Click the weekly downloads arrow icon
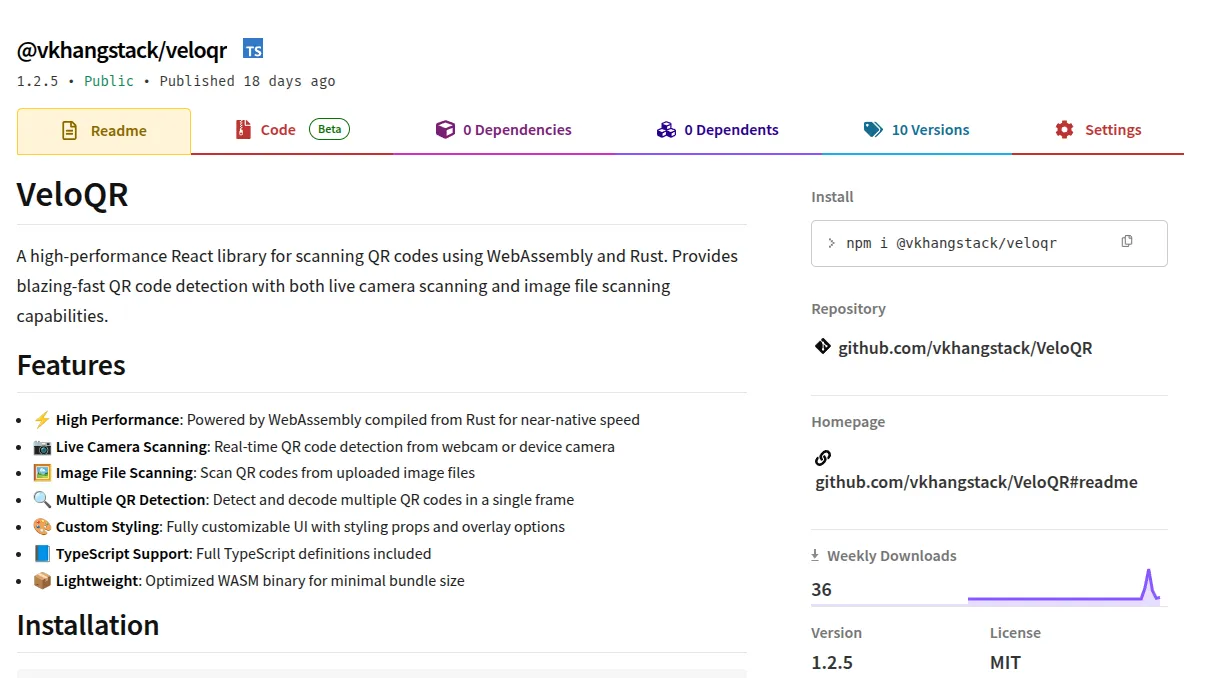This screenshot has height=678, width=1216. pos(815,555)
